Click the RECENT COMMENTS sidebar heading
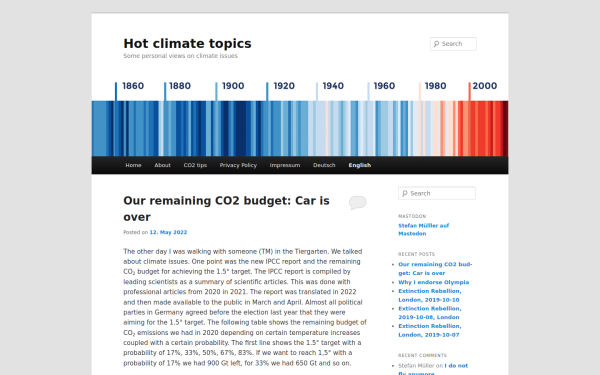 422,355
